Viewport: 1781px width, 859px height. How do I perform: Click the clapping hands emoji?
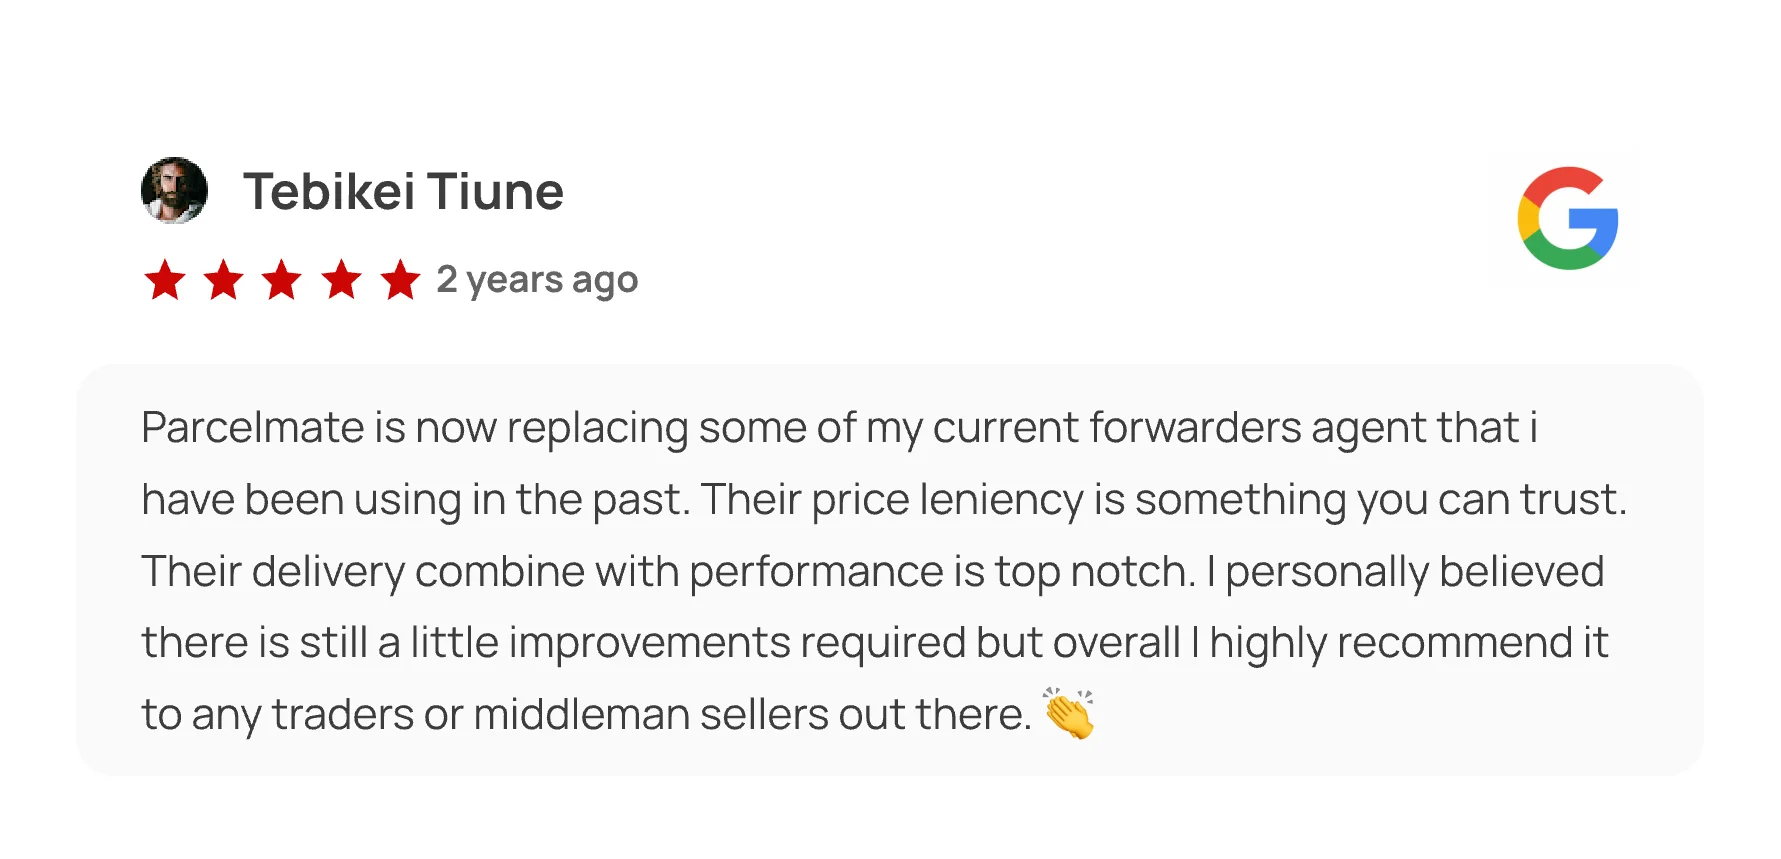1069,713
